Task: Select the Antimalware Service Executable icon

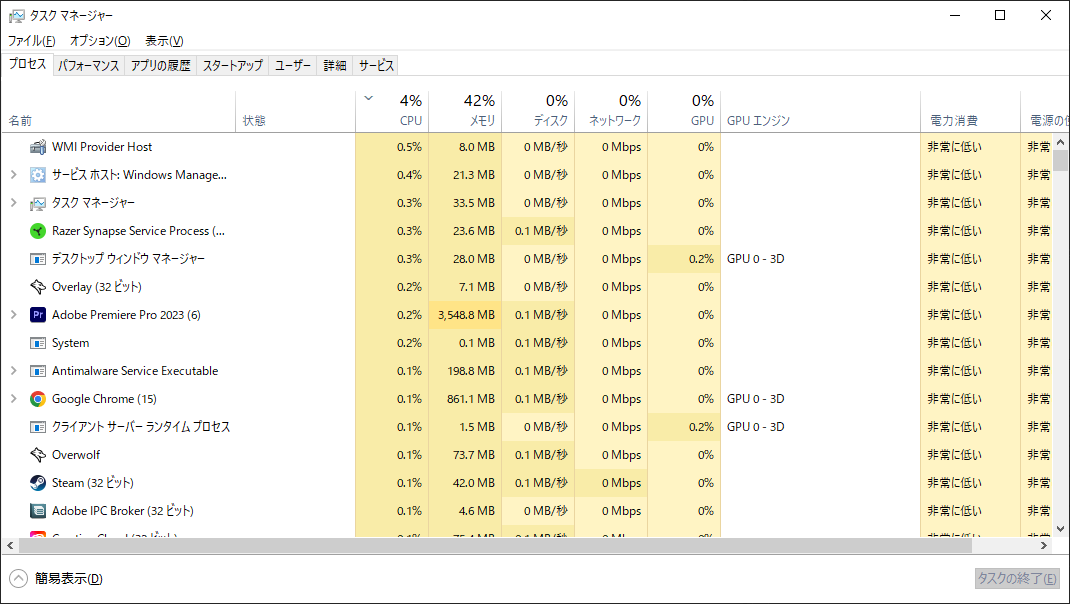Action: 36,370
